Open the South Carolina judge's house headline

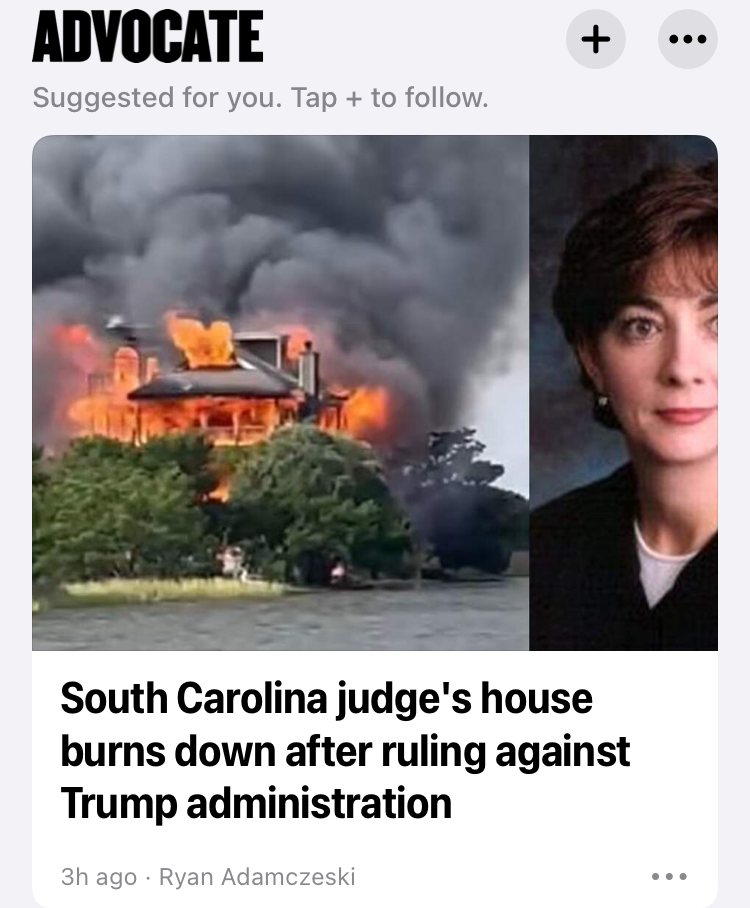coord(345,750)
